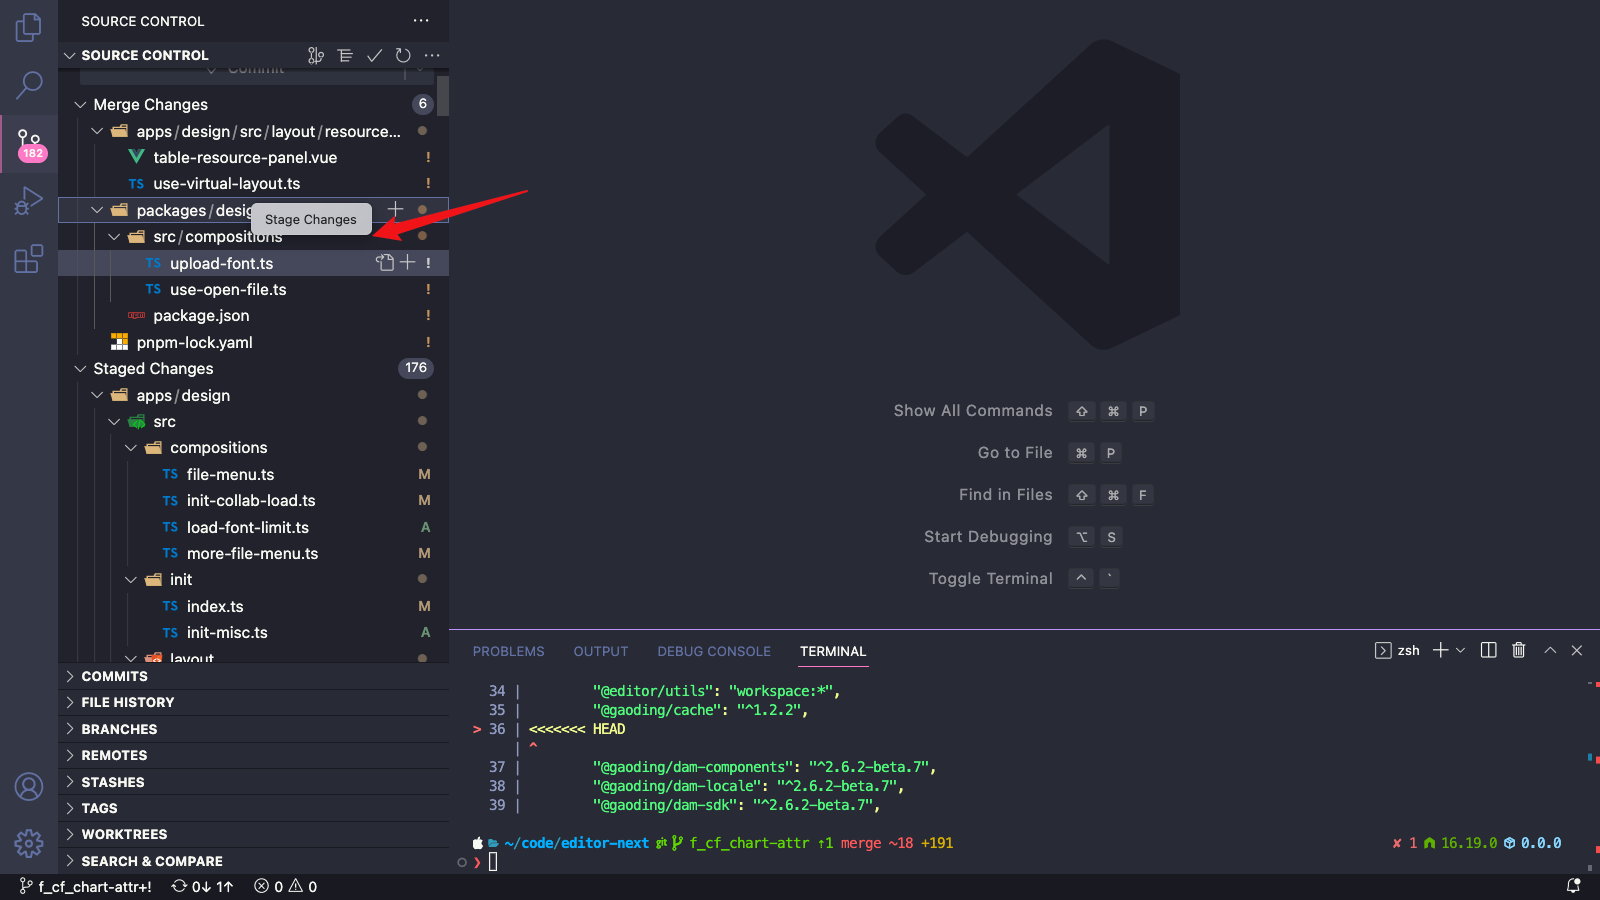1600x900 pixels.
Task: Synchronize changes 0 down 1 up
Action: [x=202, y=886]
